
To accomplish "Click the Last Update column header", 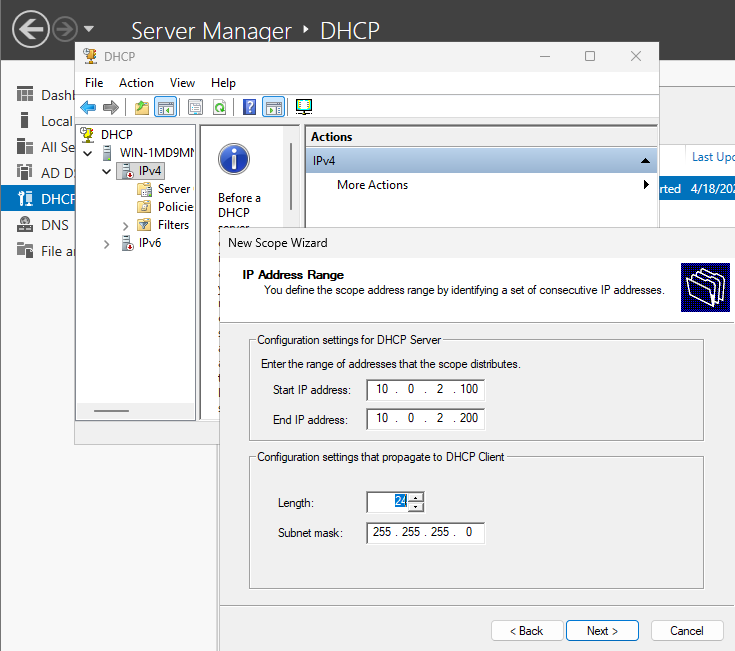I will (711, 157).
